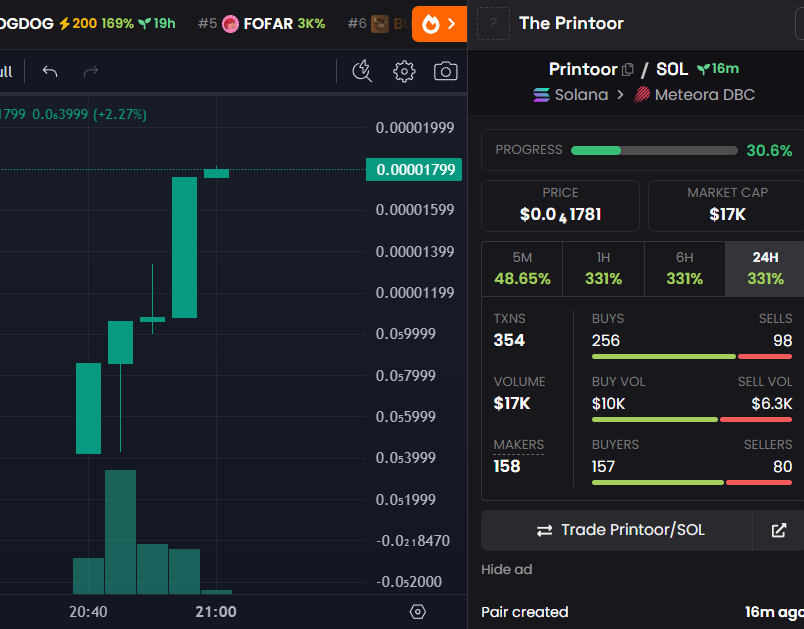804x629 pixels.
Task: Click the redo arrow in chart toolbar
Action: coord(91,71)
